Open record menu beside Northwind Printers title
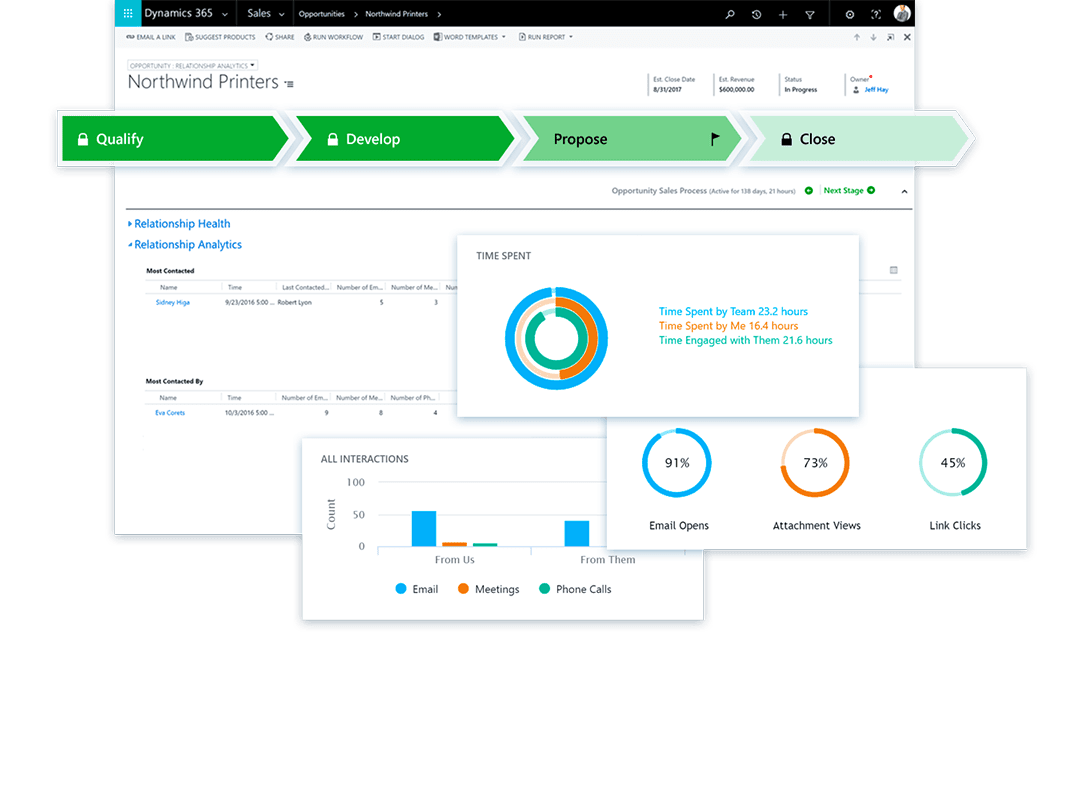 click(289, 84)
